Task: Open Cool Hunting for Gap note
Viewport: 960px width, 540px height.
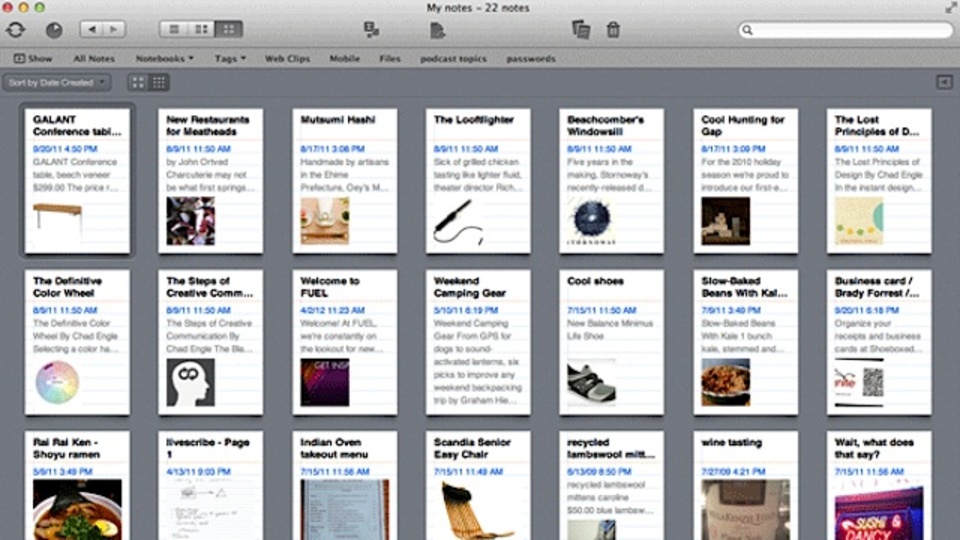Action: pos(746,181)
